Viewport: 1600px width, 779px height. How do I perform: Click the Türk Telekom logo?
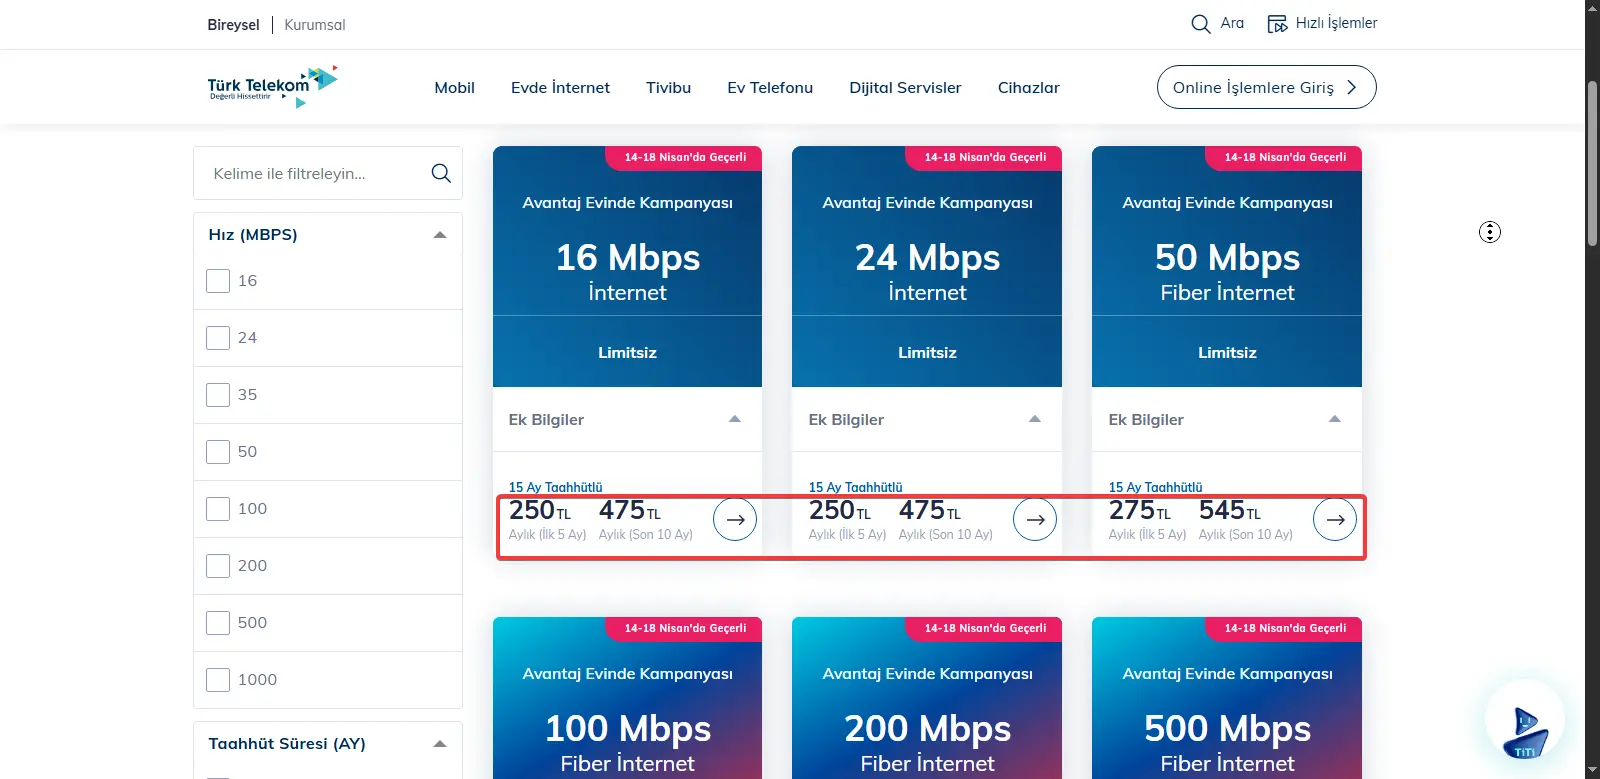272,87
